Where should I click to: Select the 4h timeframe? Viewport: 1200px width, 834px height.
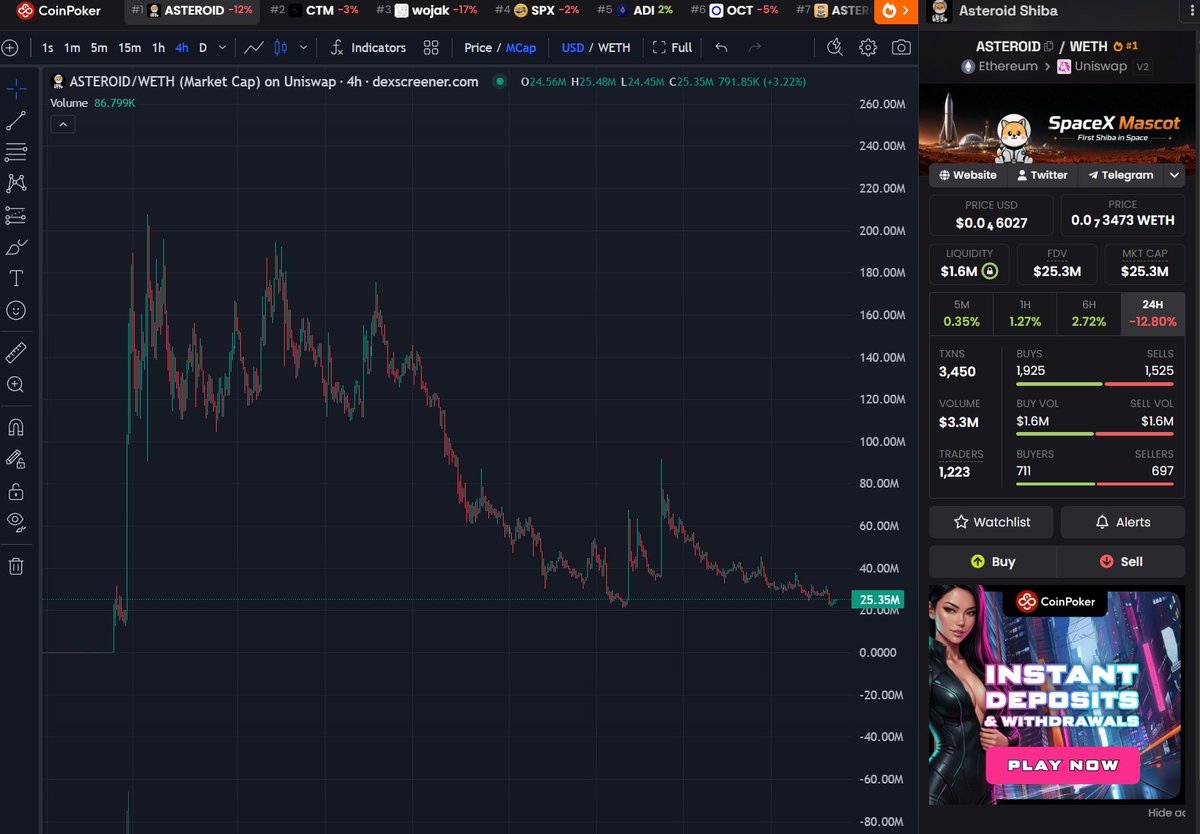(181, 47)
